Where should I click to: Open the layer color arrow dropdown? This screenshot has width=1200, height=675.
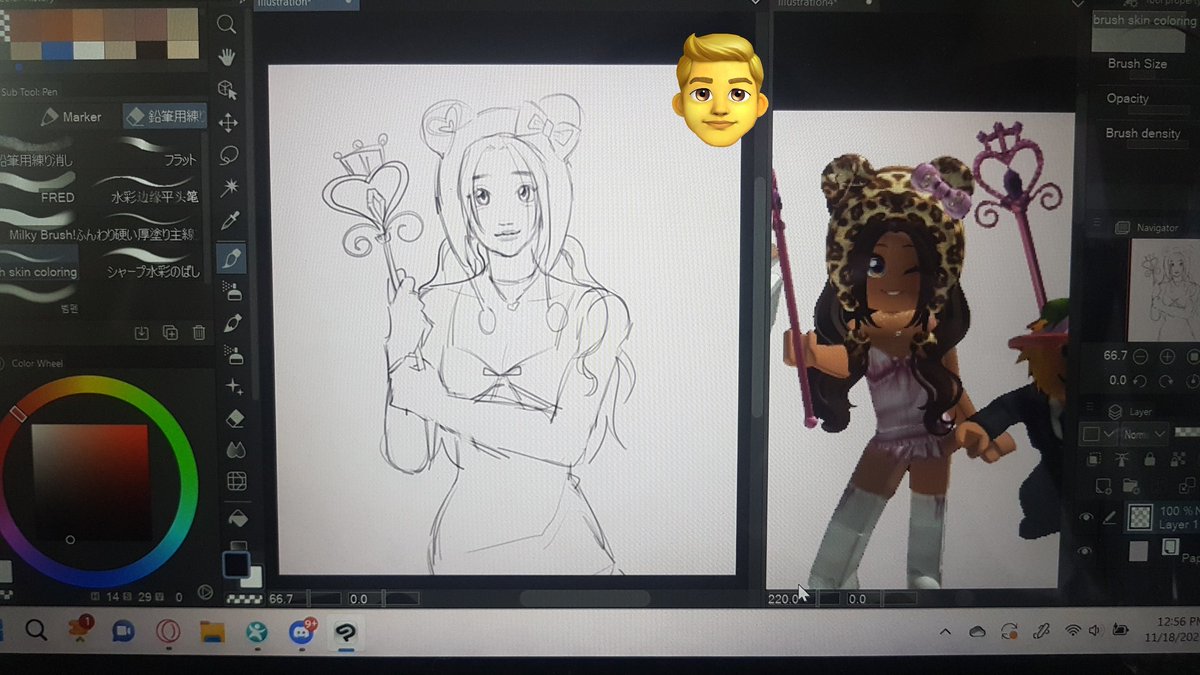1110,434
